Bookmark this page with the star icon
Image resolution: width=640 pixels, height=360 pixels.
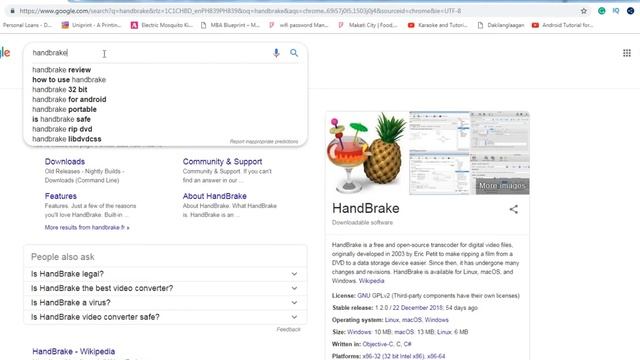[584, 11]
